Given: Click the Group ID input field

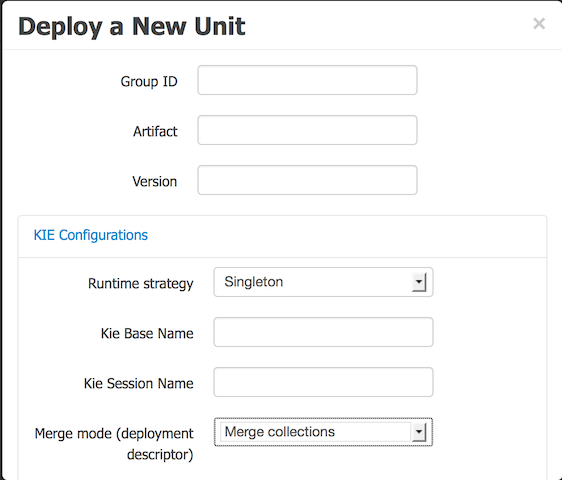Looking at the screenshot, I should coord(307,80).
